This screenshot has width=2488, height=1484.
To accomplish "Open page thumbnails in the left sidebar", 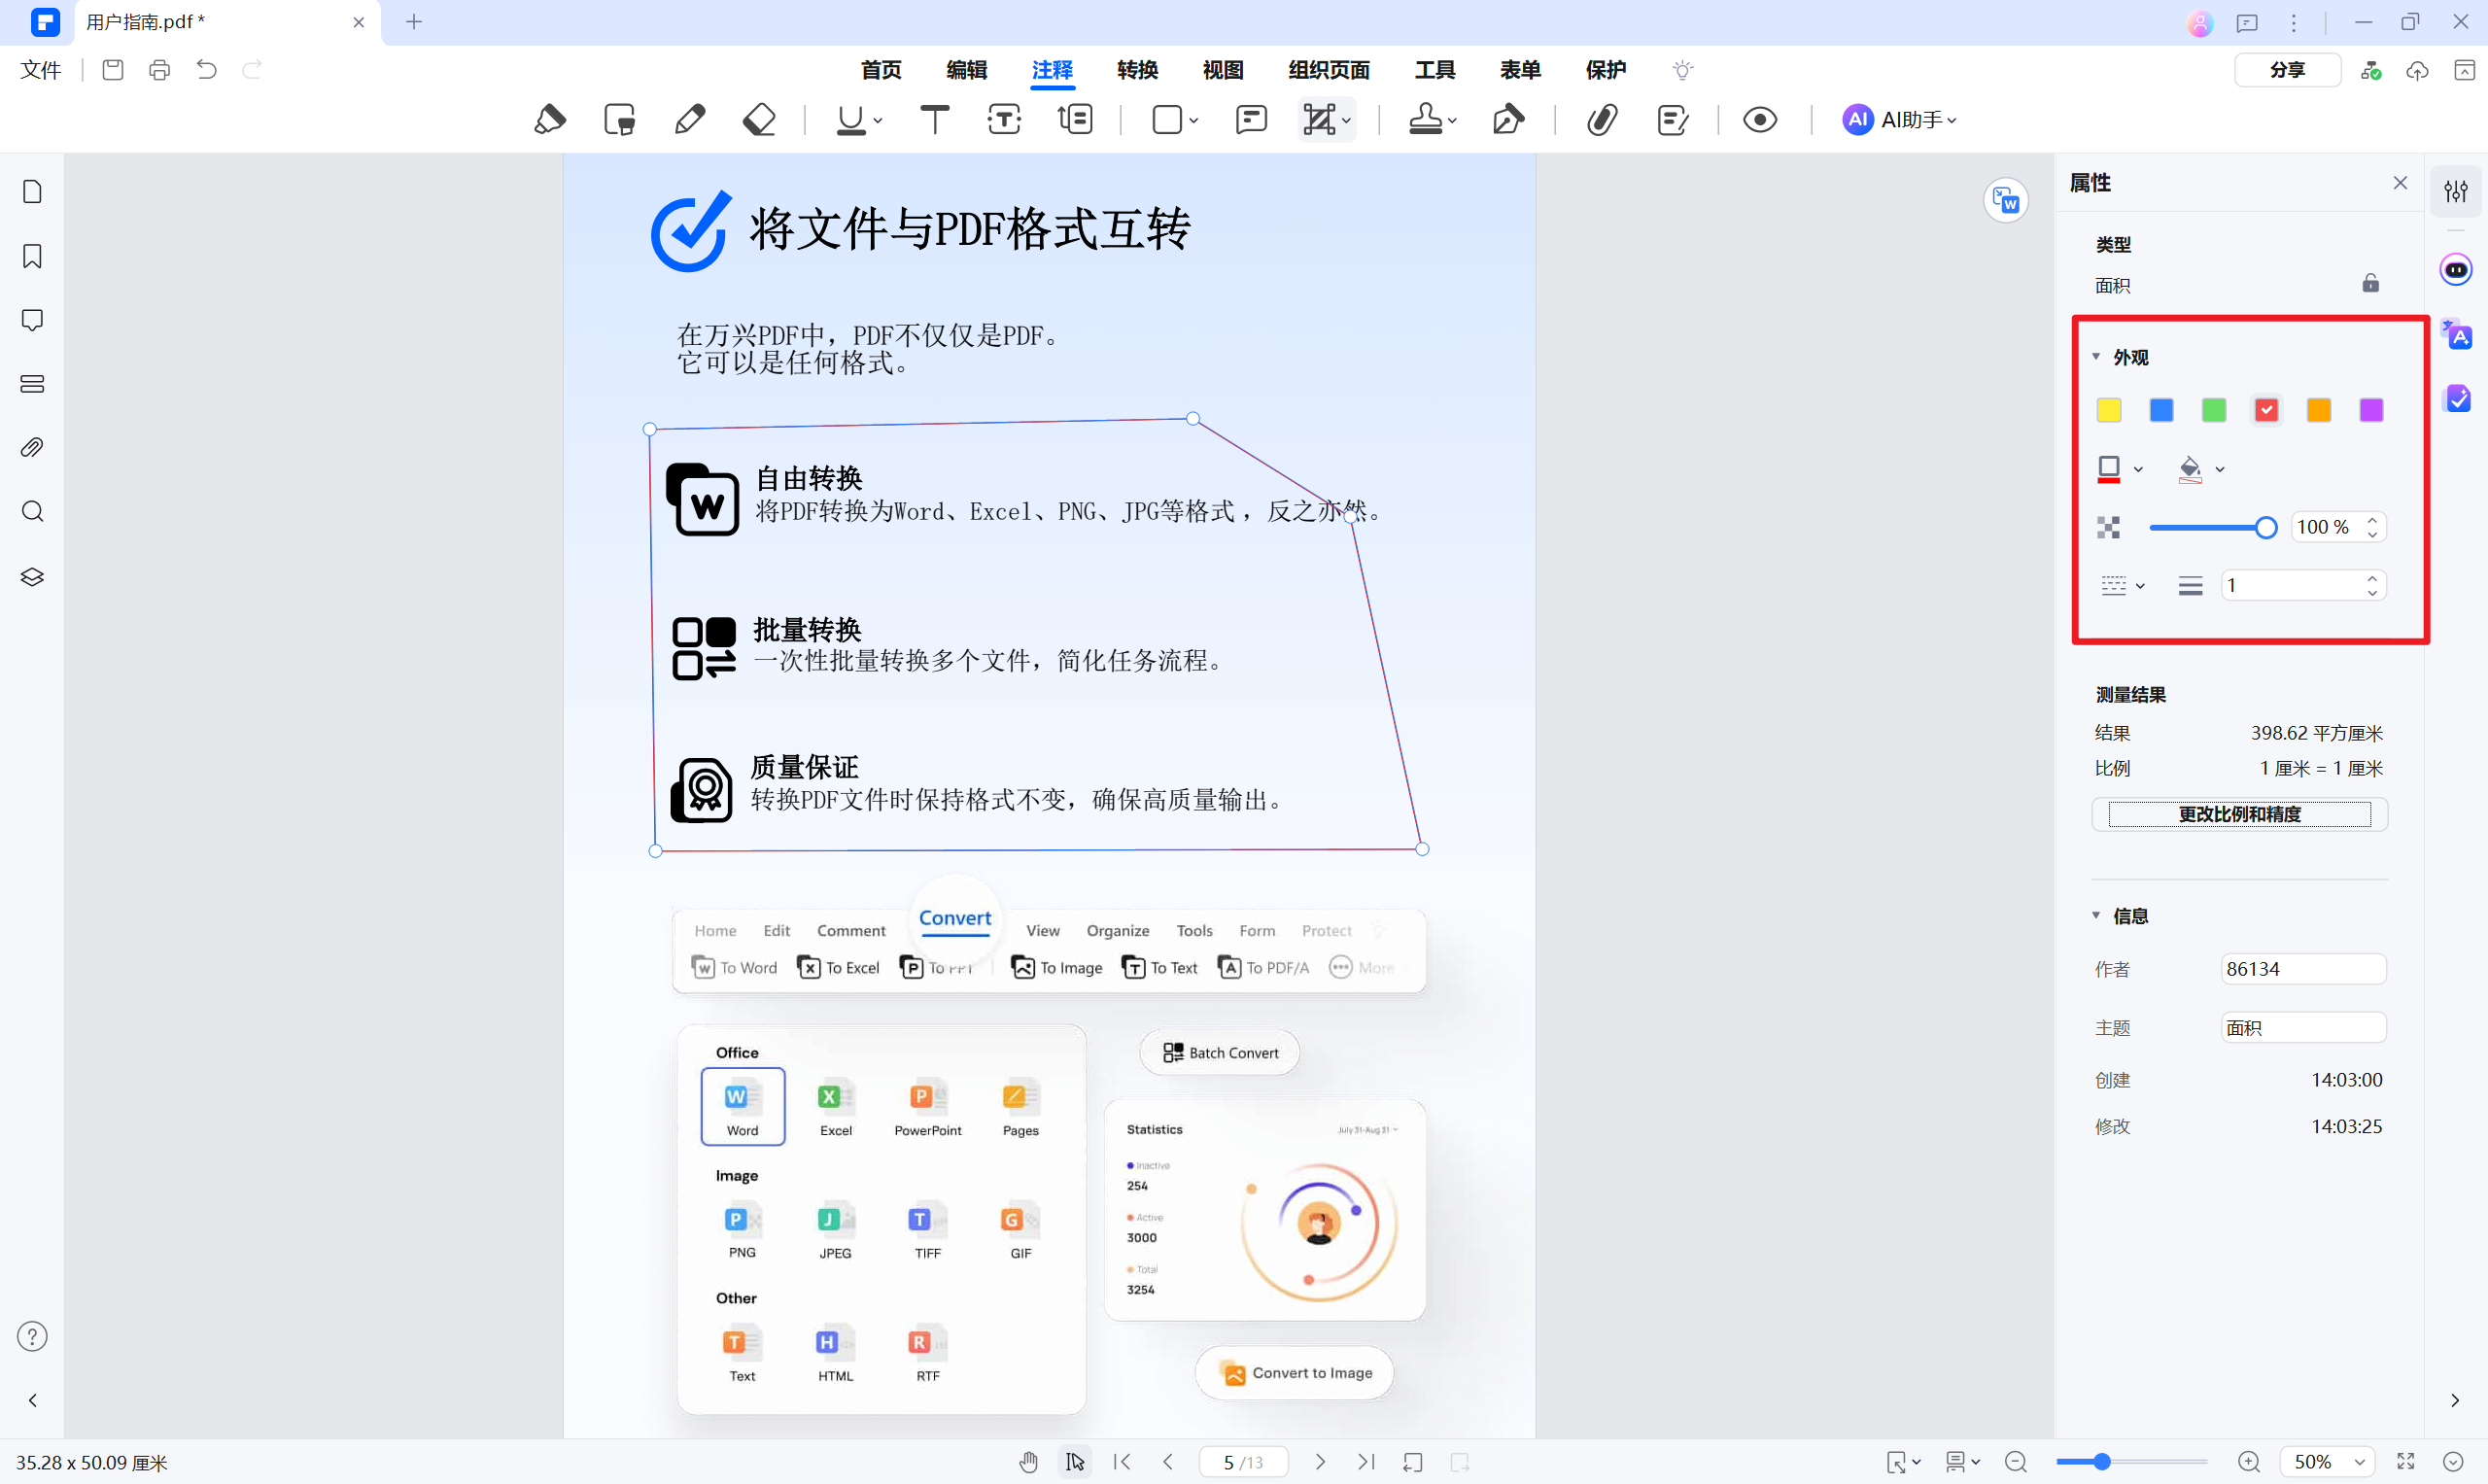I will point(32,190).
